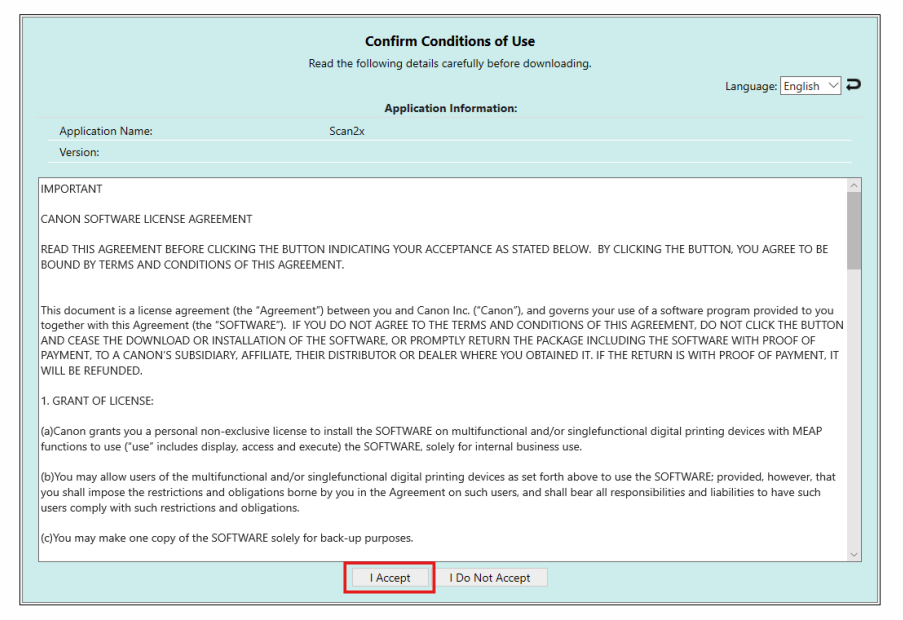Click paragraph (c) about back-up copy
Image resolution: width=903 pixels, height=620 pixels.
coord(227,538)
